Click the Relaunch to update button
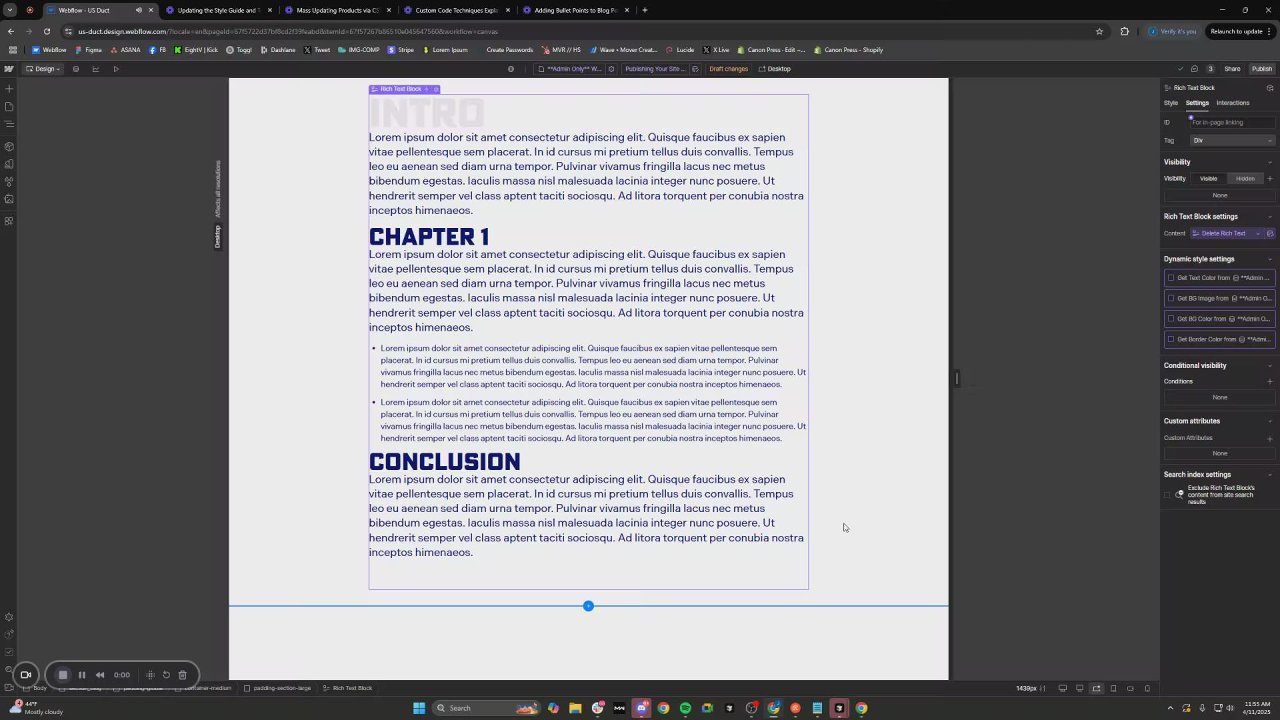Viewport: 1280px width, 720px height. pos(1240,31)
